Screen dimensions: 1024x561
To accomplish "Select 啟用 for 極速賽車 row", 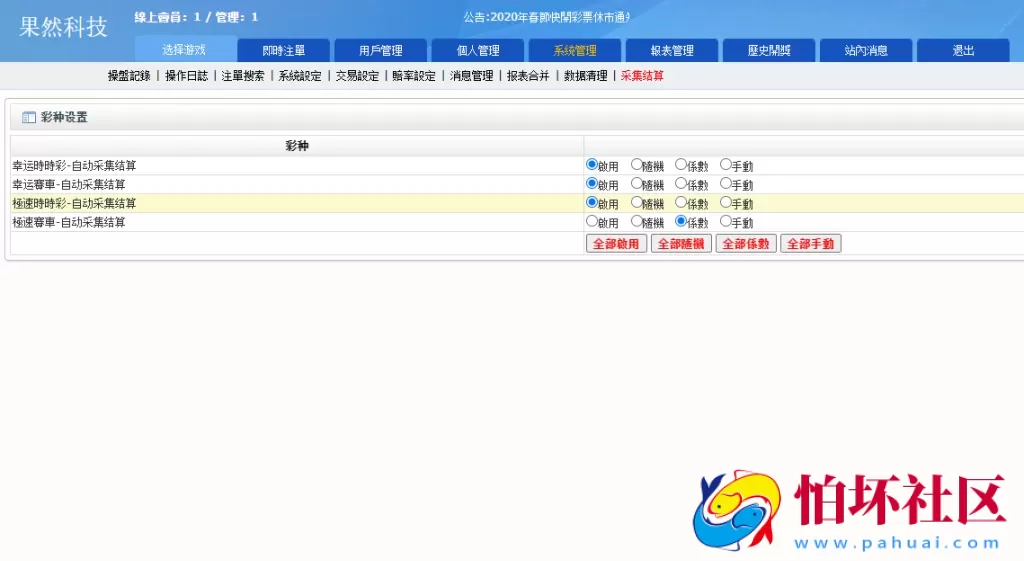I will click(592, 221).
